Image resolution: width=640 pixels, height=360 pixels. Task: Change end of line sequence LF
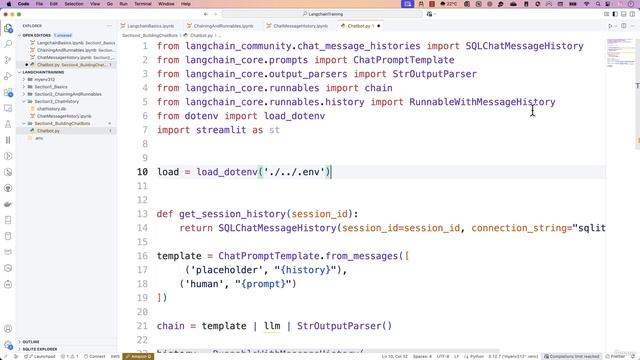[456, 356]
